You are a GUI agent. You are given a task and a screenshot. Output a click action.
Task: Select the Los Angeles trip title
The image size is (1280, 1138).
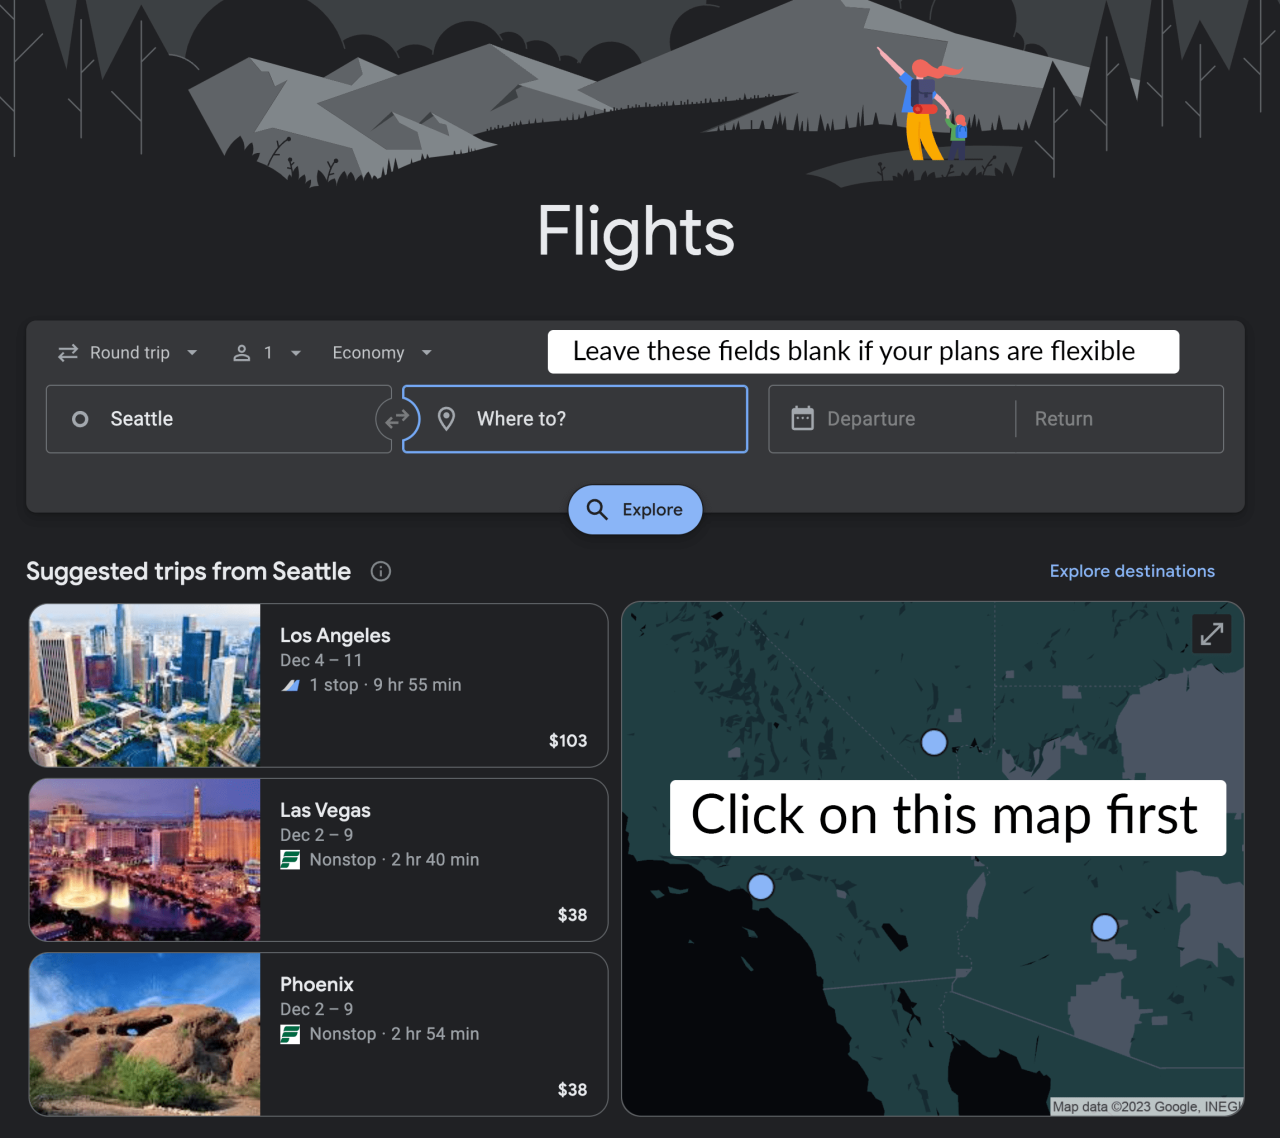[x=335, y=635]
